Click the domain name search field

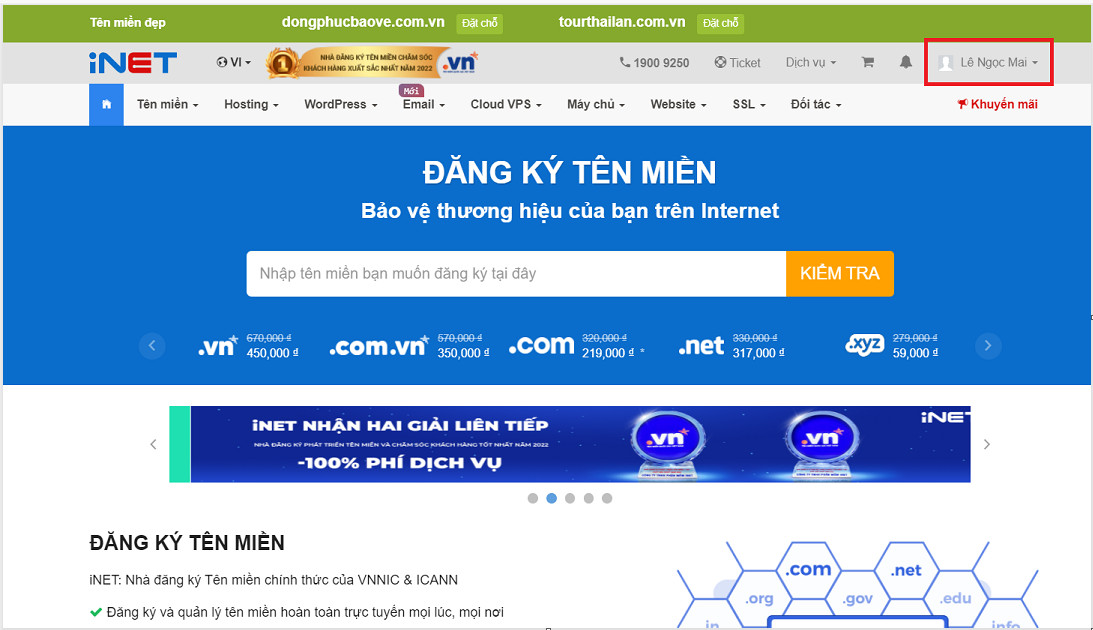[516, 274]
